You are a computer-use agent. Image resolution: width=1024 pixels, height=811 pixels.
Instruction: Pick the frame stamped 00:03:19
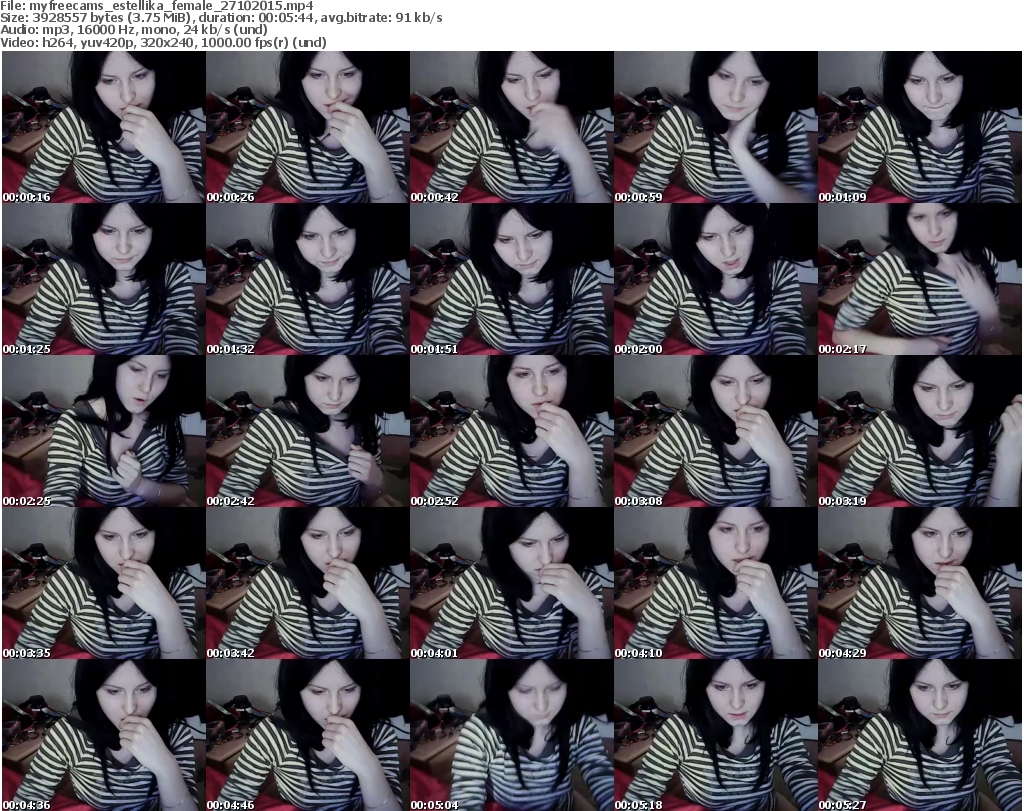pos(920,432)
